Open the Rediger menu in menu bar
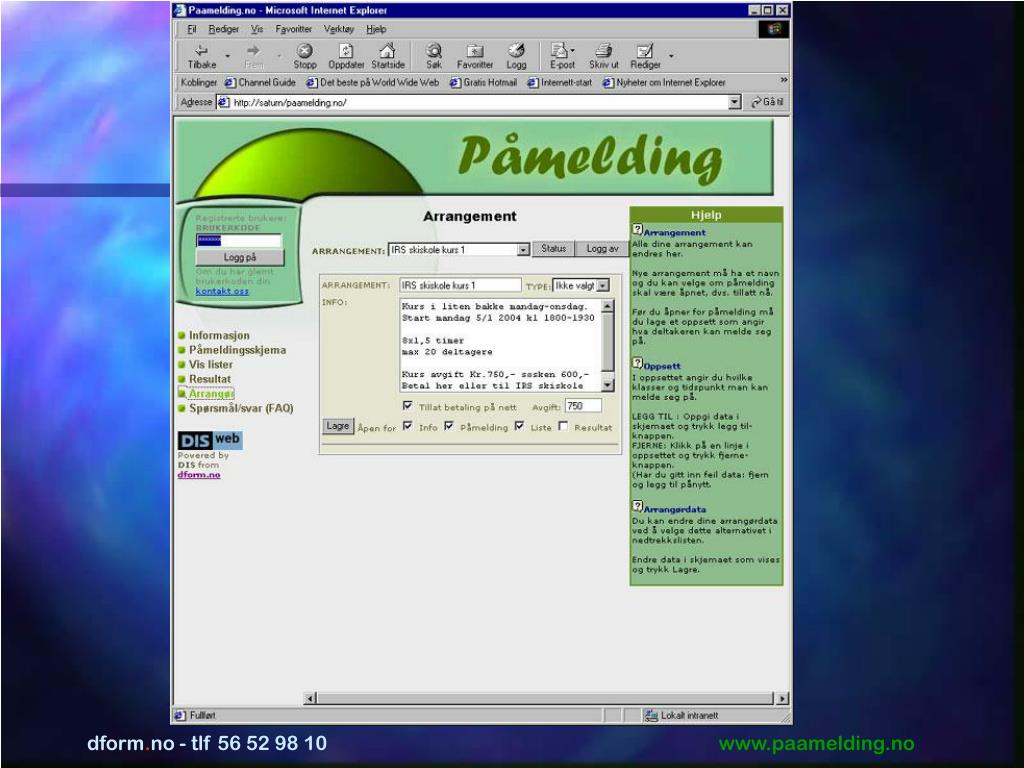Screen dimensions: 1024x768 click(x=223, y=29)
